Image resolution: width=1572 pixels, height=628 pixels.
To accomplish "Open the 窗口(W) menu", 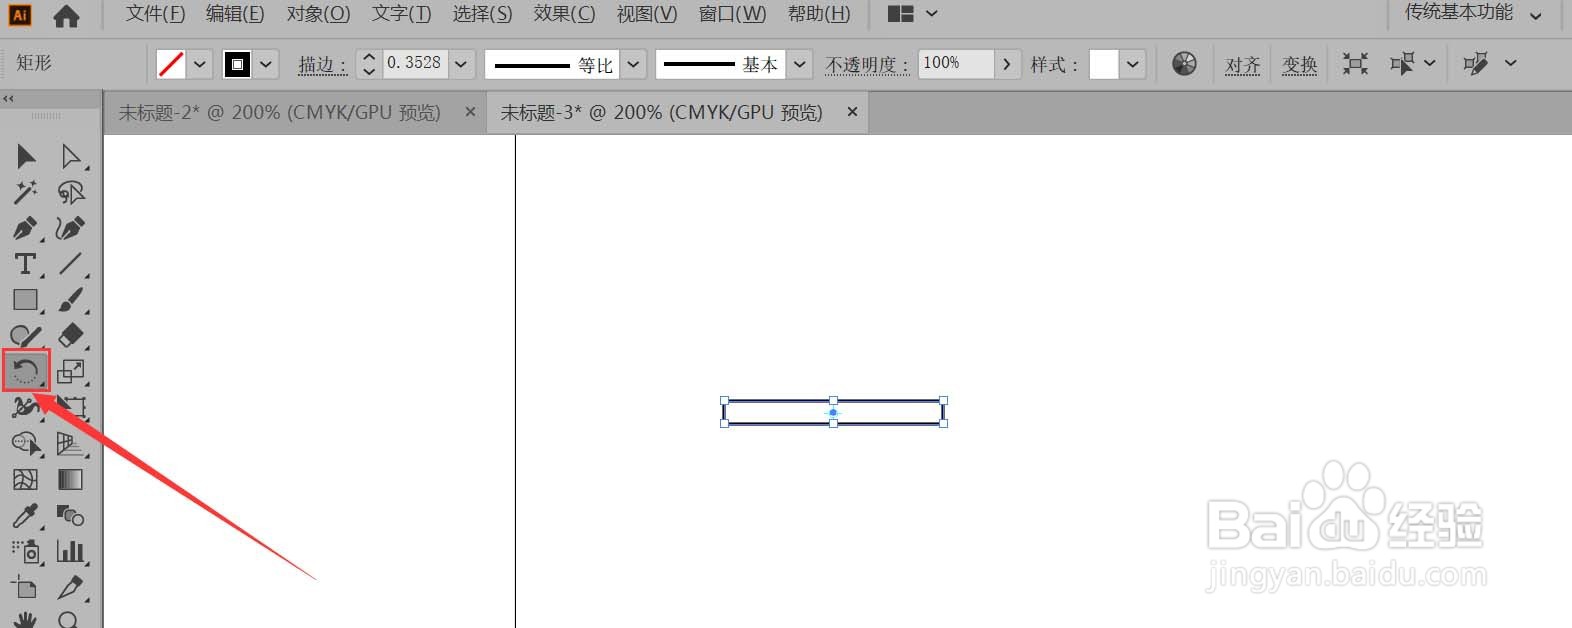I will point(732,14).
